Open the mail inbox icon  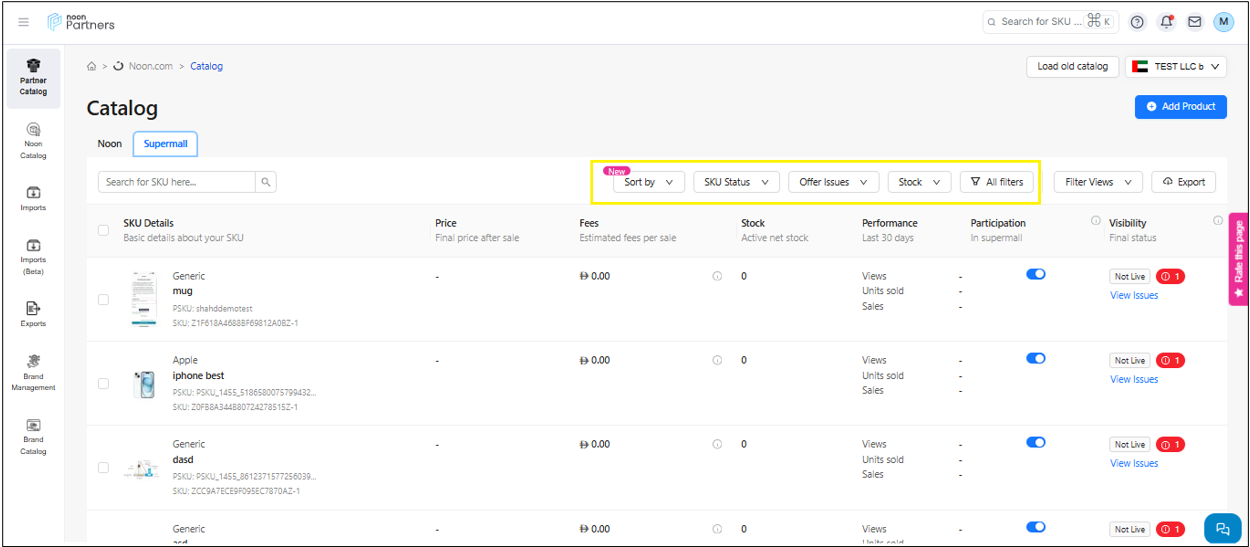pyautogui.click(x=1194, y=22)
